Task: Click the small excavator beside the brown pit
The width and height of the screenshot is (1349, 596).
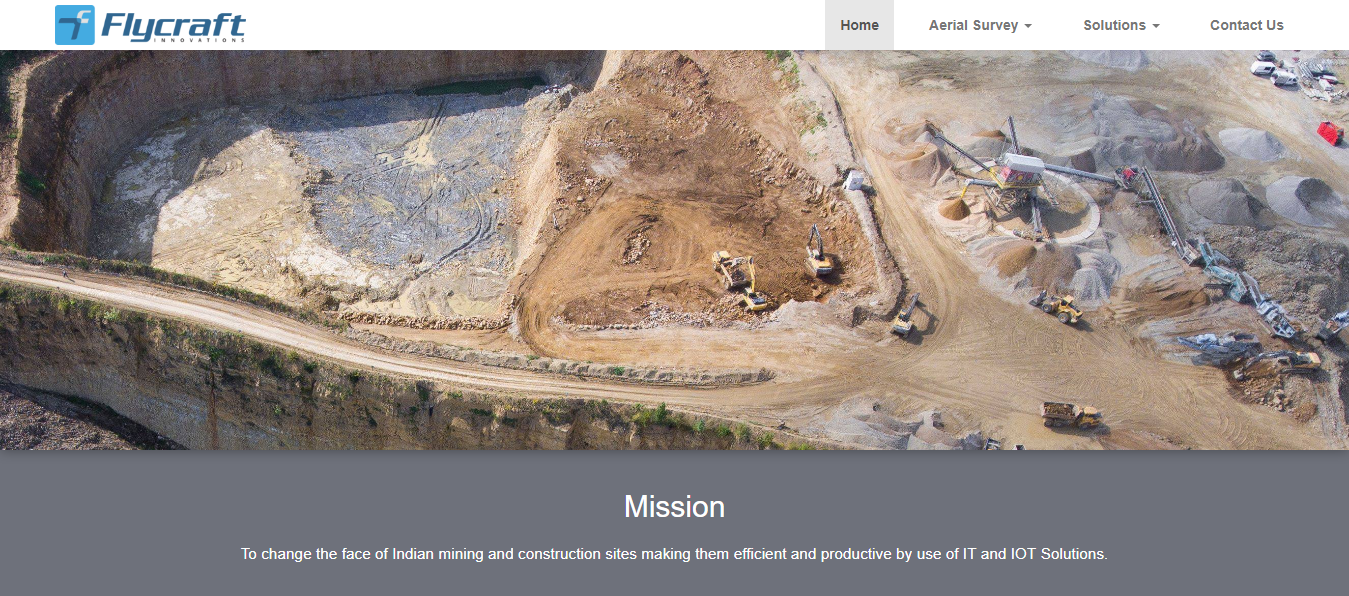Action: 906,316
